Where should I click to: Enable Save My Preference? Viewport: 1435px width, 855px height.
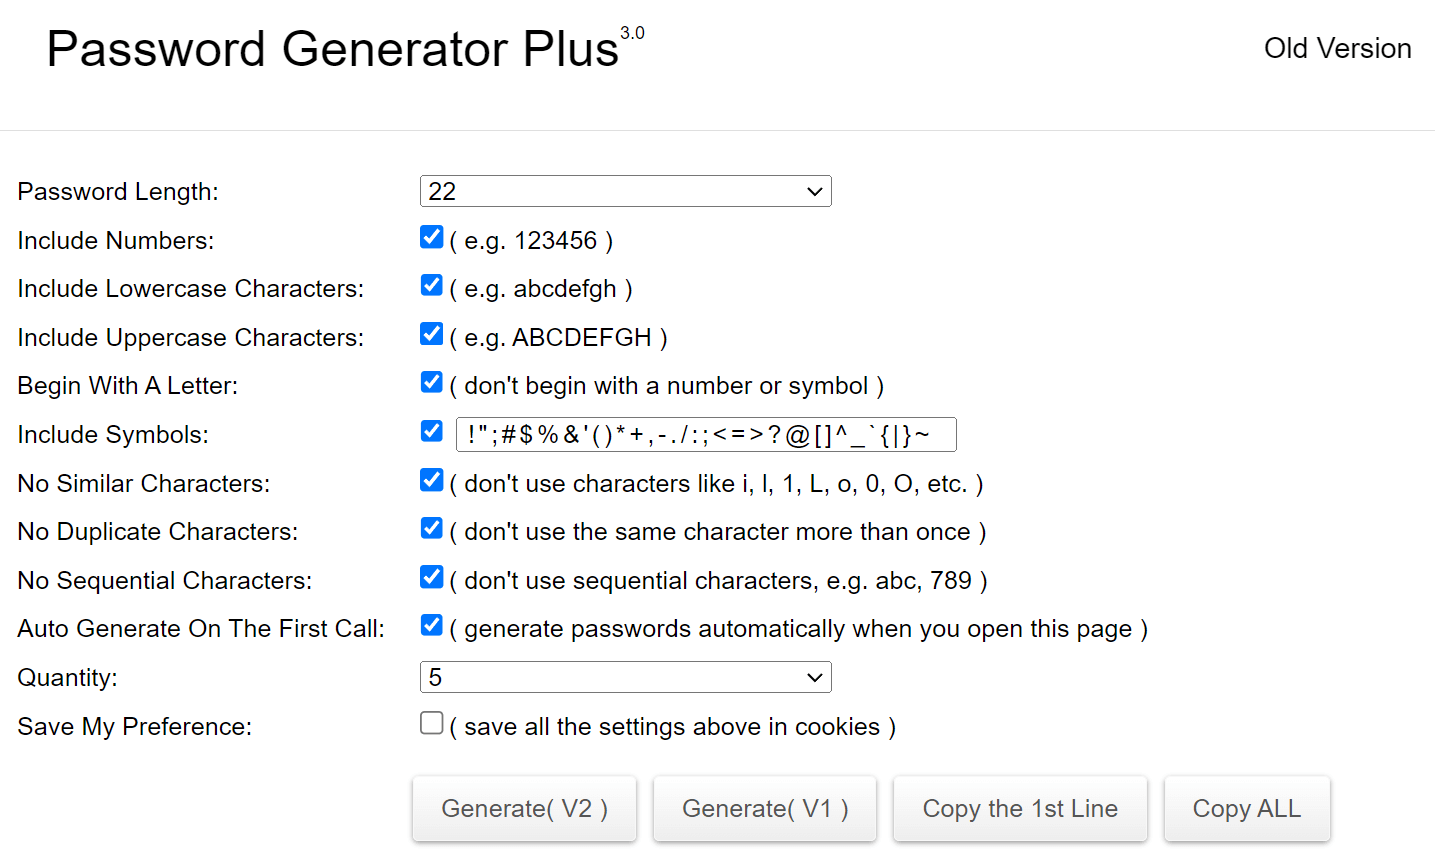click(431, 722)
